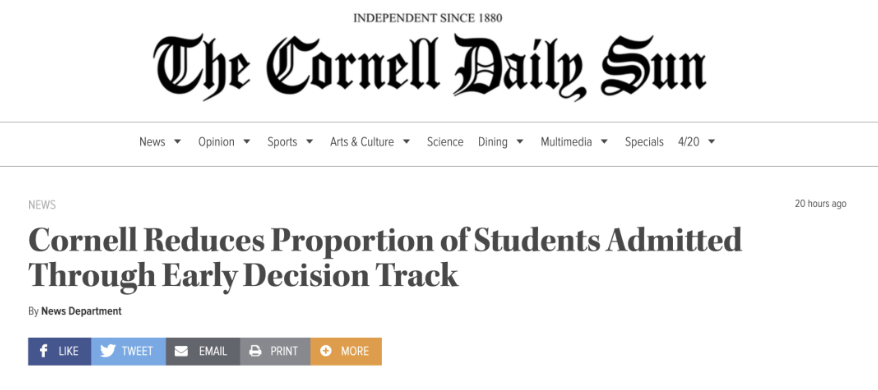The image size is (878, 390).
Task: Click the NEWS category label above headline
Action: (x=42, y=205)
